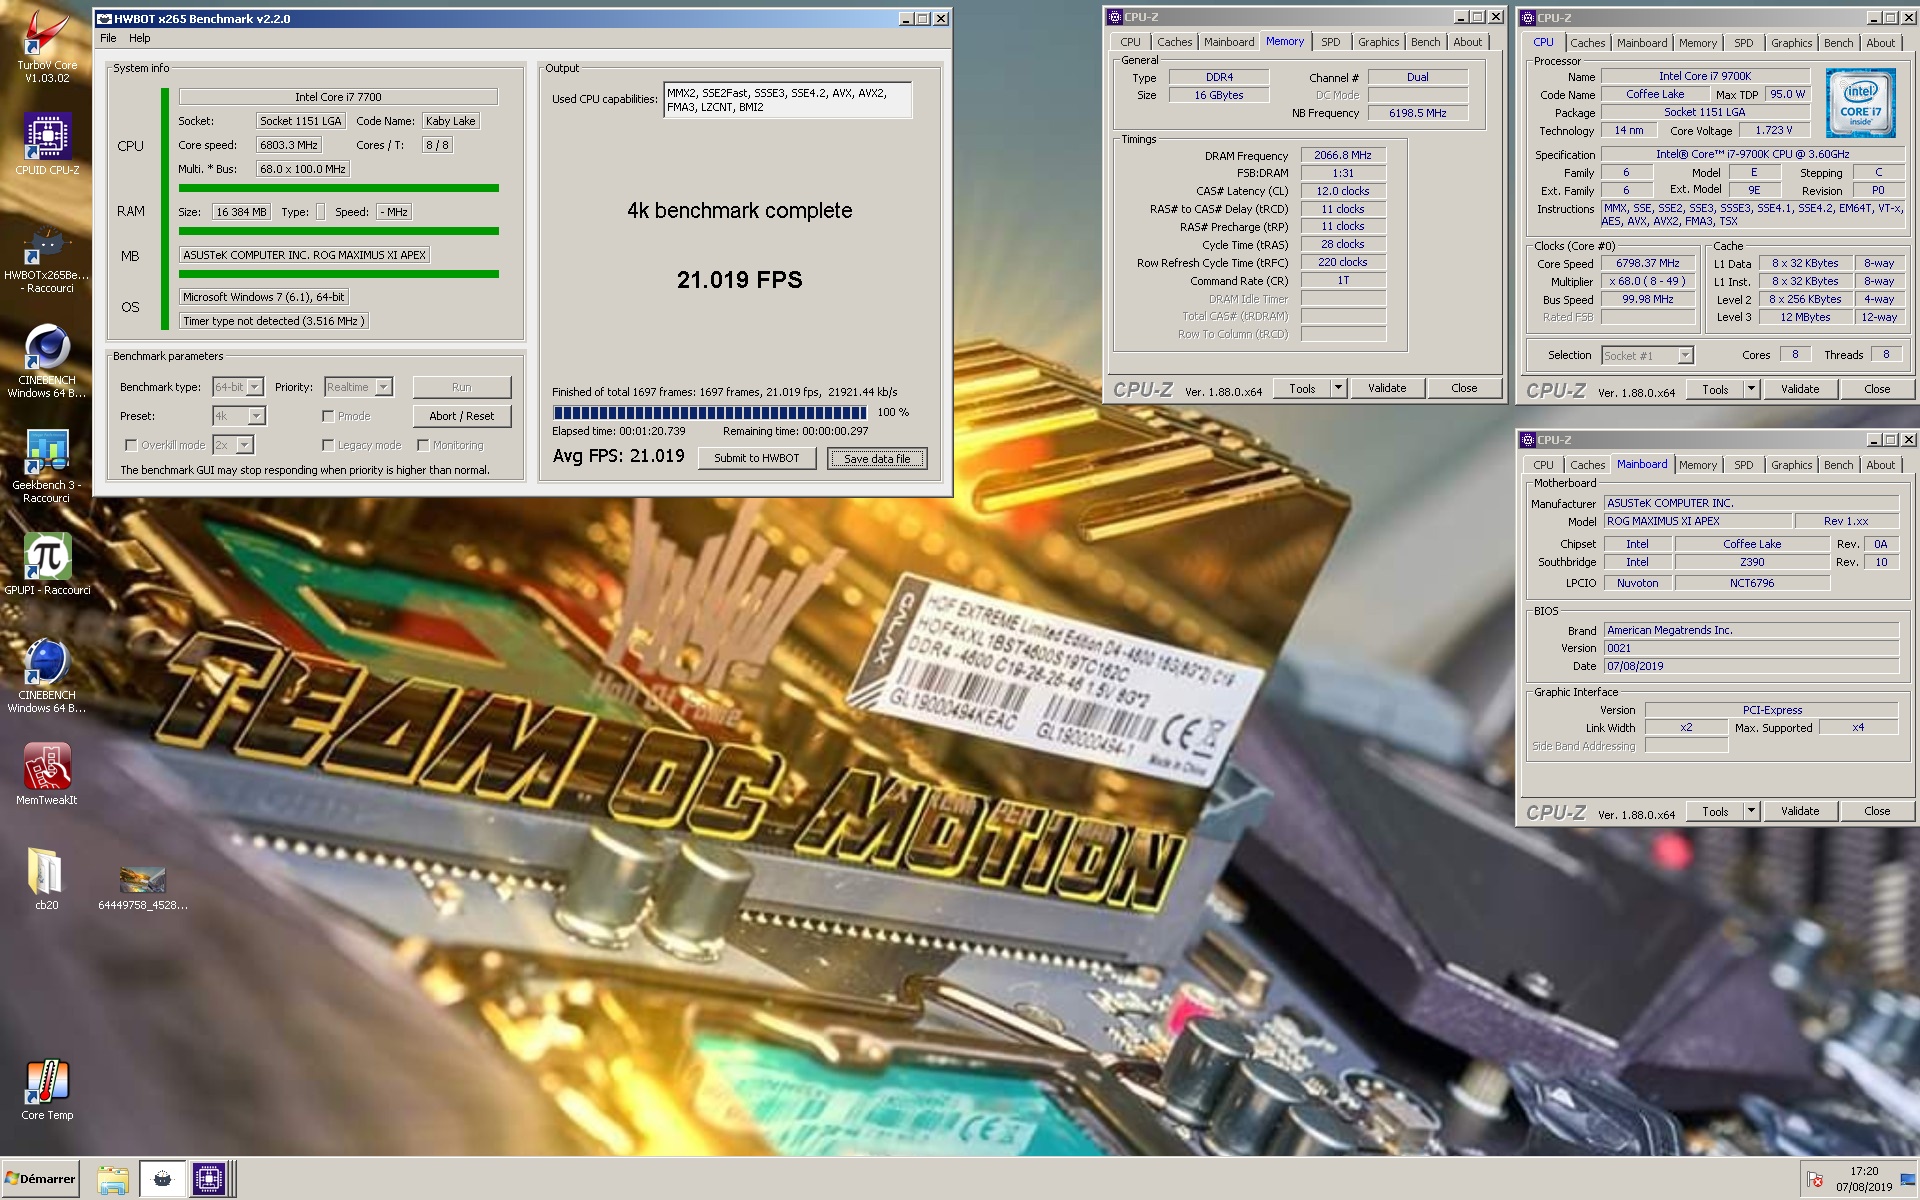Open MemTweakIt desktop icon
The image size is (1920, 1200).
coord(46,774)
